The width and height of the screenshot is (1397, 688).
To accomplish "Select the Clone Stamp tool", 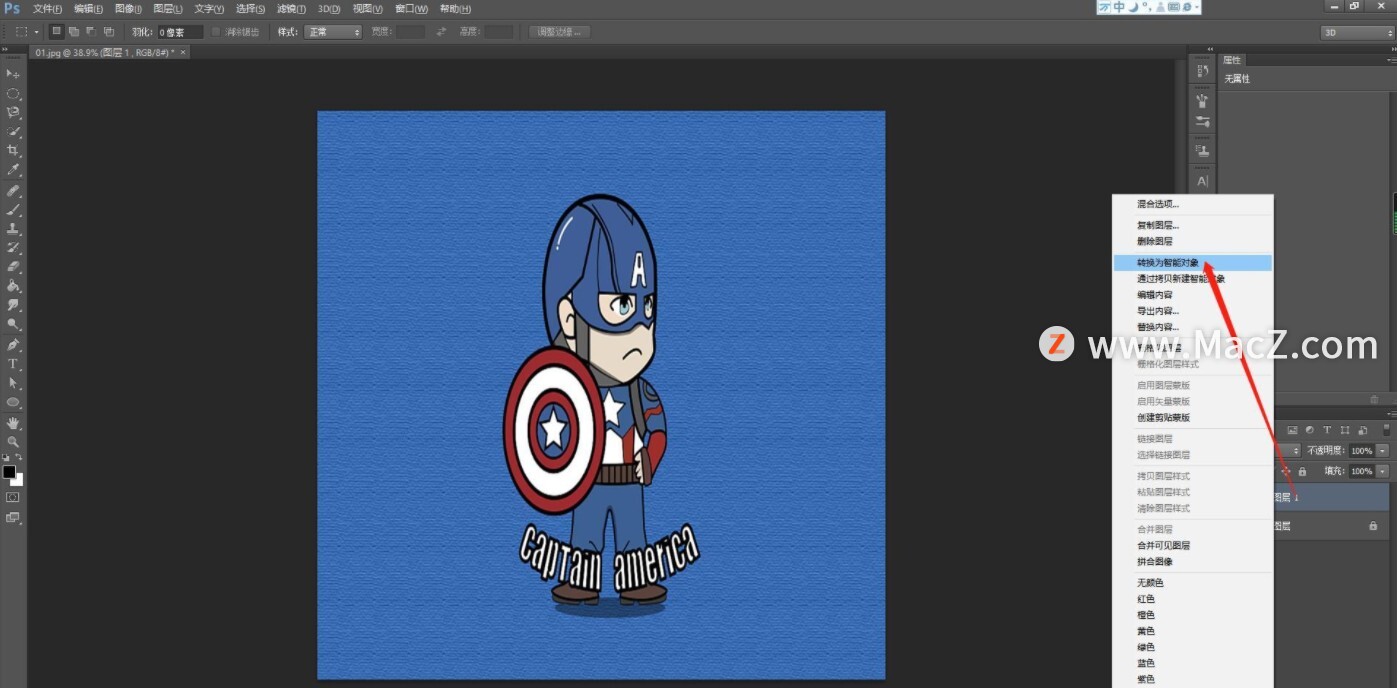I will tap(13, 228).
